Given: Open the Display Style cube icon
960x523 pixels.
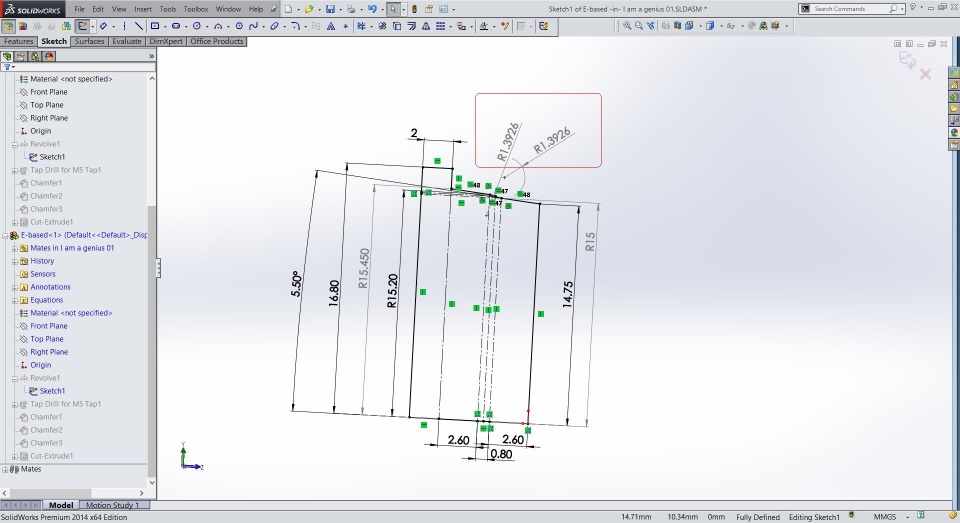Looking at the screenshot, I should click(x=710, y=26).
